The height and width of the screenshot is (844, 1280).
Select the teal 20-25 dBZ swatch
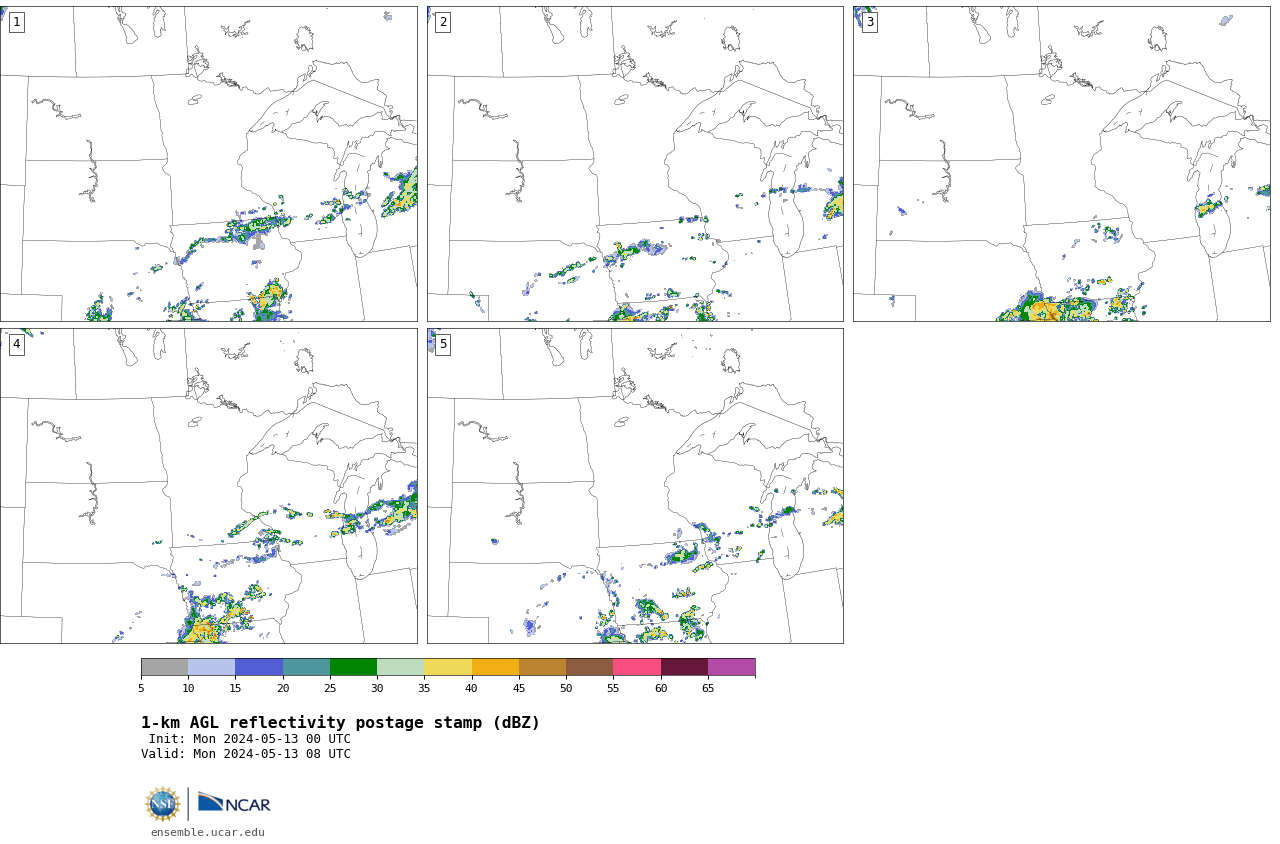tap(306, 667)
